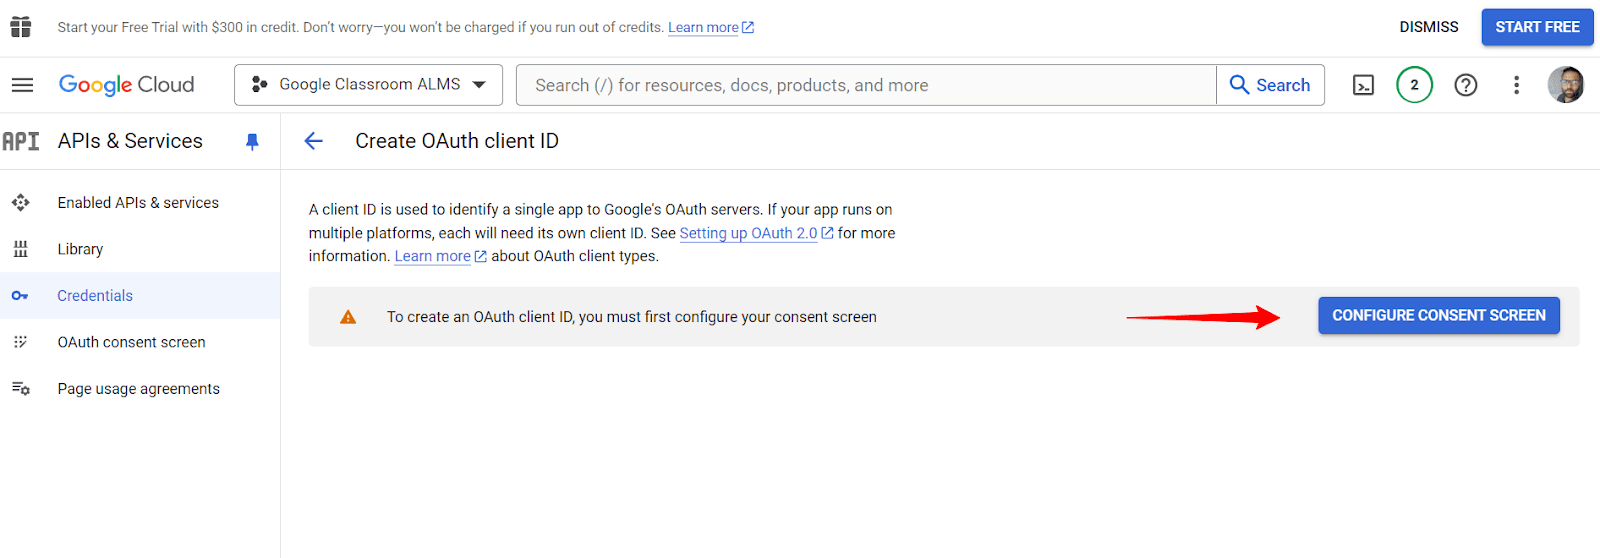Dismiss the free trial banner

[1428, 27]
